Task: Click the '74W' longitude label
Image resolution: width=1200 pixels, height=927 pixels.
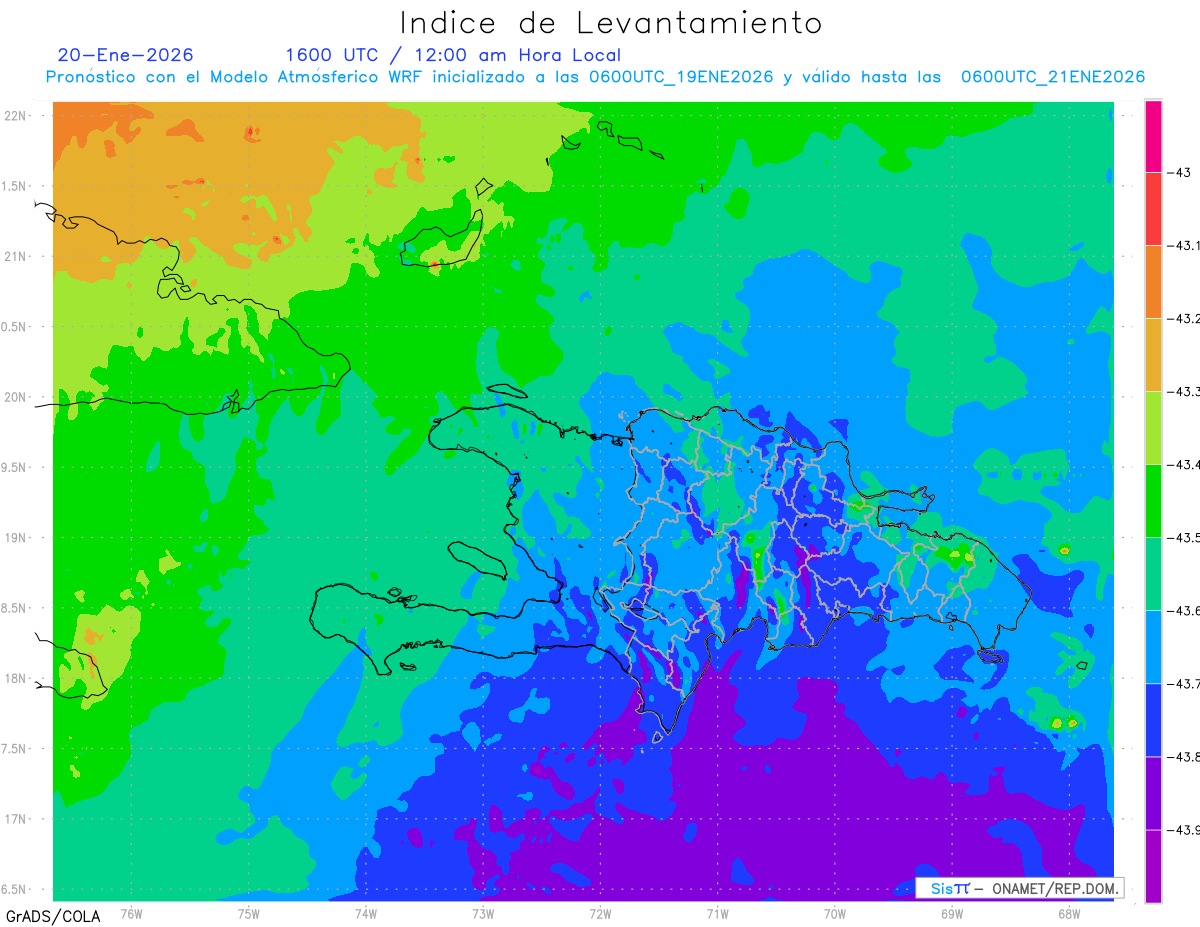Action: point(366,915)
